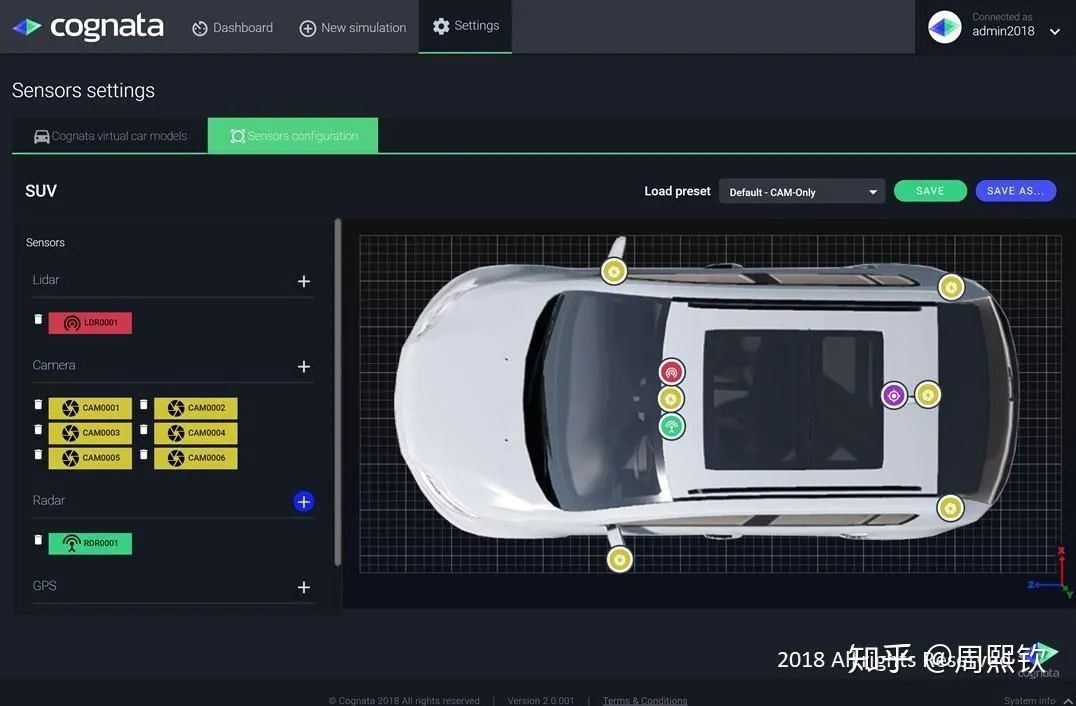The height and width of the screenshot is (706, 1076).
Task: Click the sensors panel vertical scrollbar
Action: [338, 392]
